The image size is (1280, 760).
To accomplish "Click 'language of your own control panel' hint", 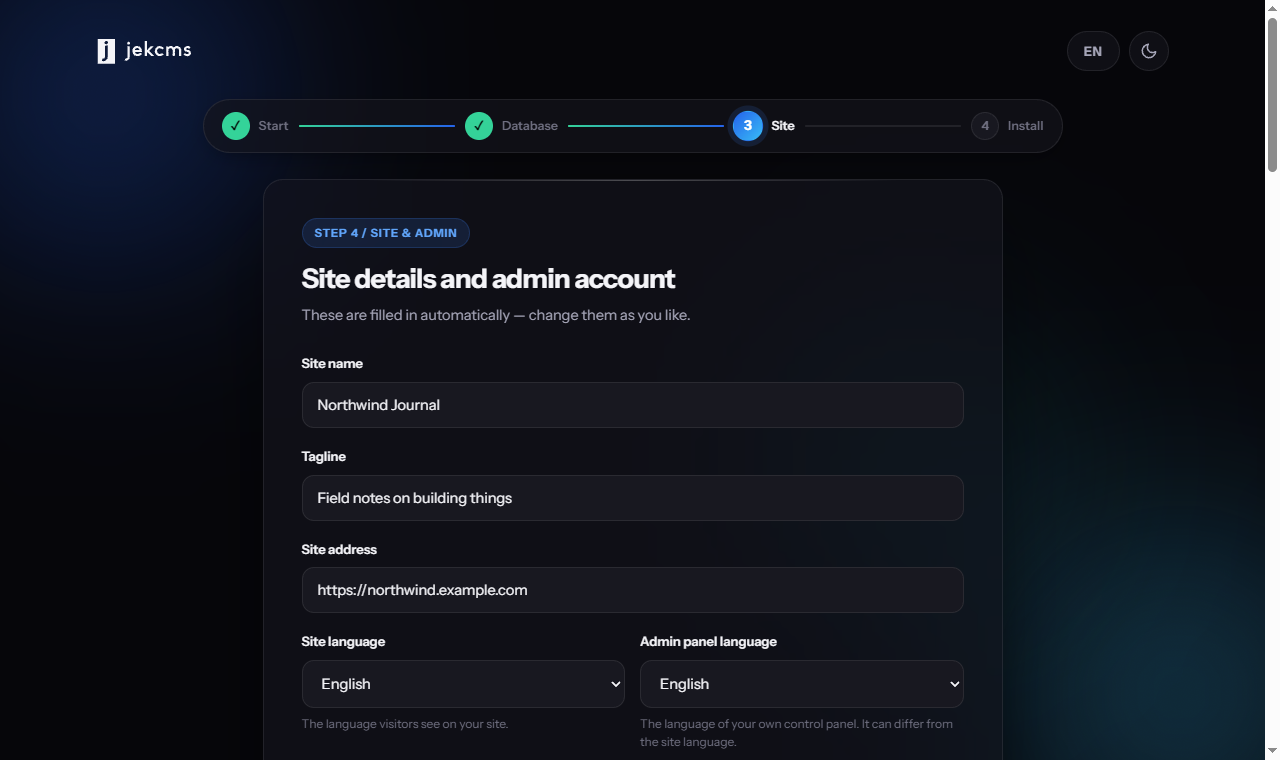I will [x=797, y=733].
